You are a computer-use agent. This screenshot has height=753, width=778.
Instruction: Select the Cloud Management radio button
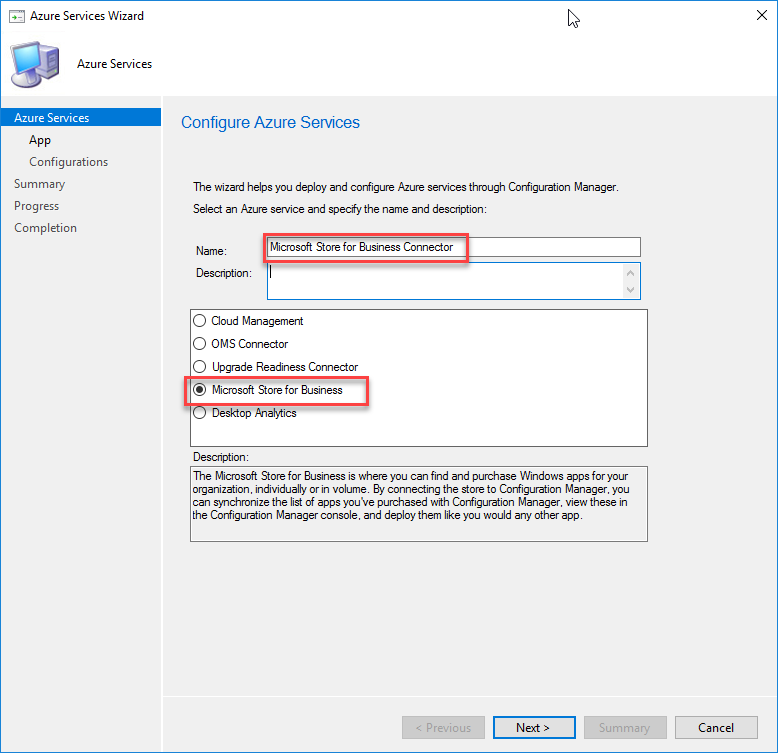pyautogui.click(x=199, y=321)
